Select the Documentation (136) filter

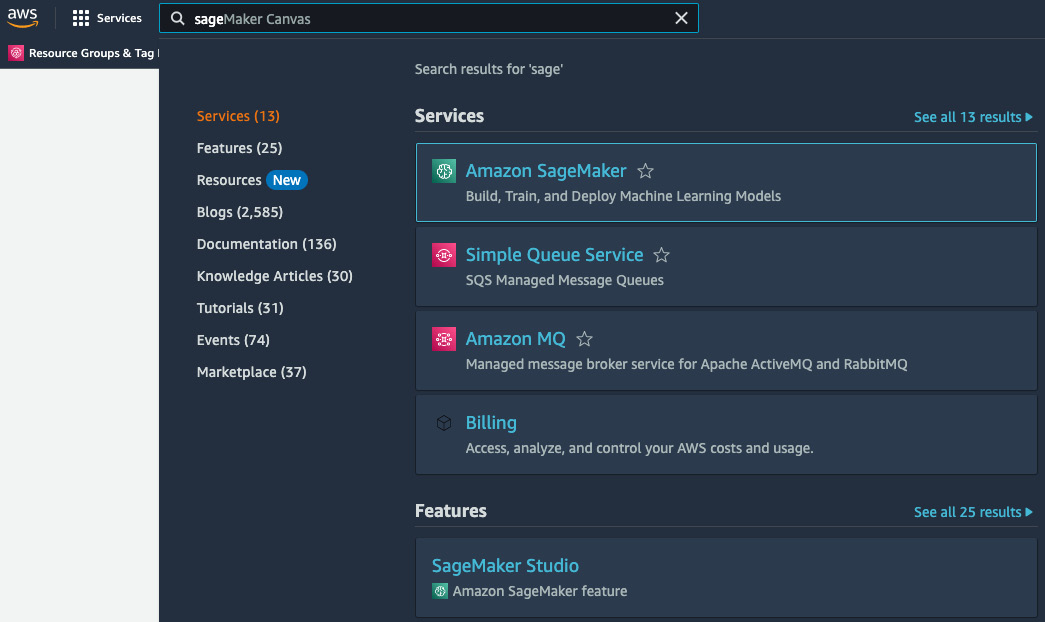pyautogui.click(x=267, y=244)
